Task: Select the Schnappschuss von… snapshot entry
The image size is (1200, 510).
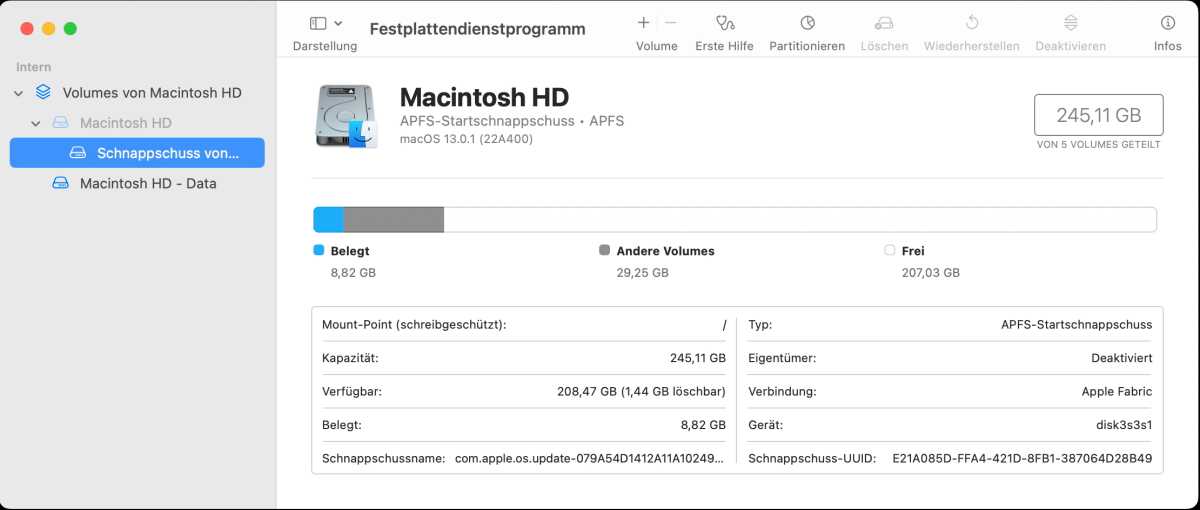Action: (x=137, y=153)
